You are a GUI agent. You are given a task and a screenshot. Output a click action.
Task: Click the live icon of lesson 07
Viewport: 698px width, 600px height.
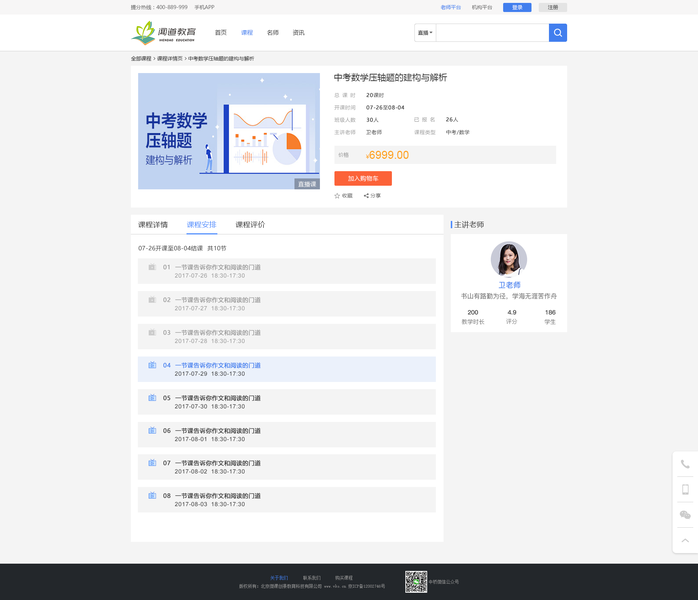152,463
